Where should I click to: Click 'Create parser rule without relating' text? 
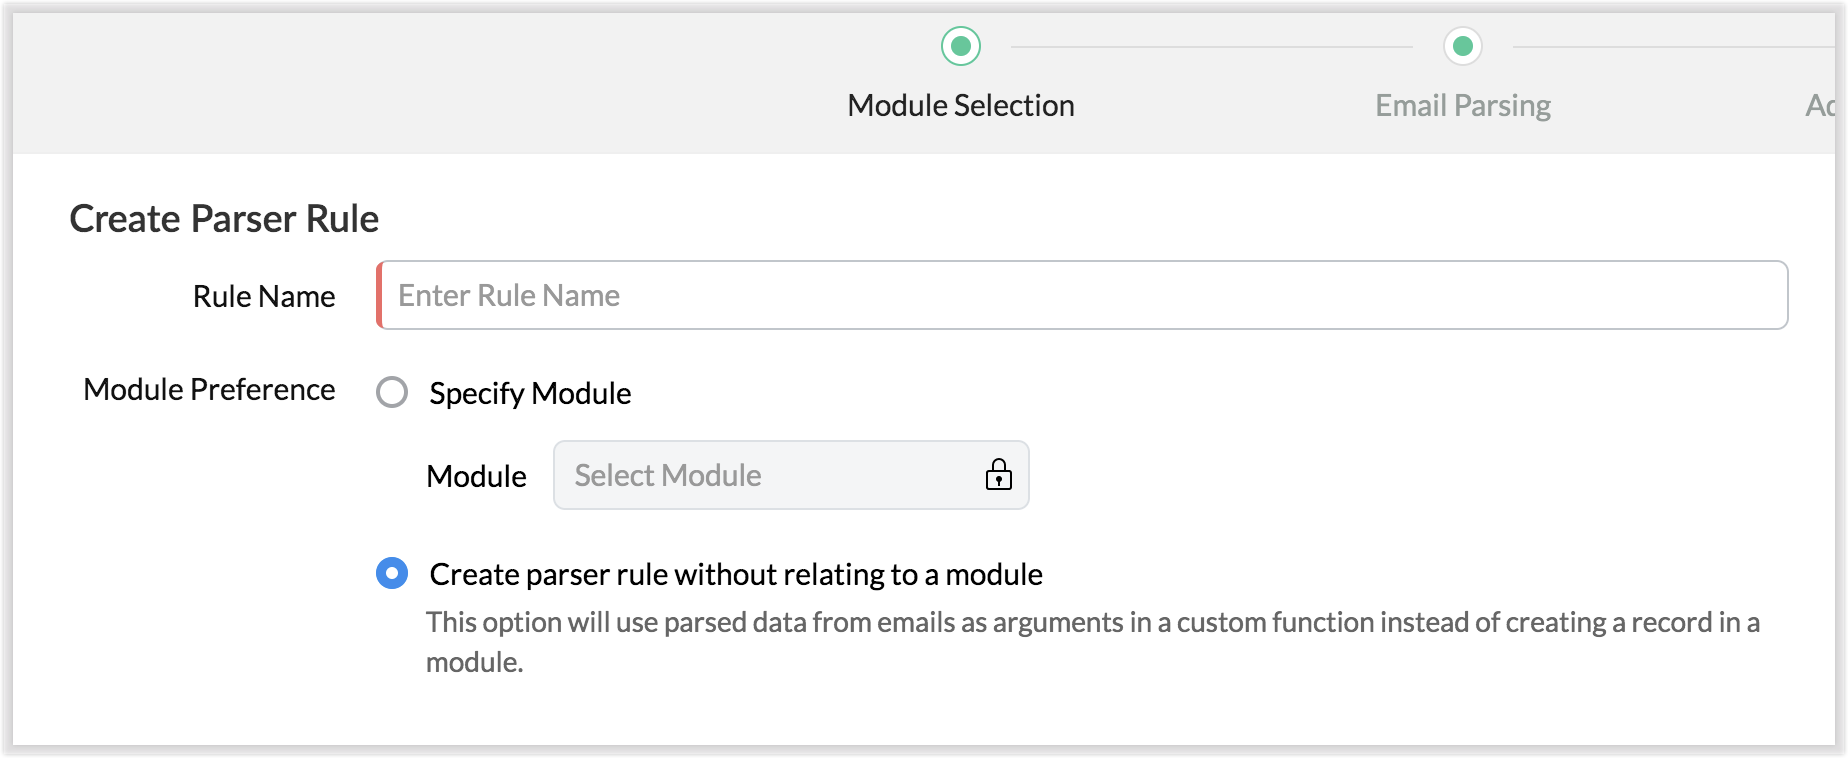click(x=735, y=575)
